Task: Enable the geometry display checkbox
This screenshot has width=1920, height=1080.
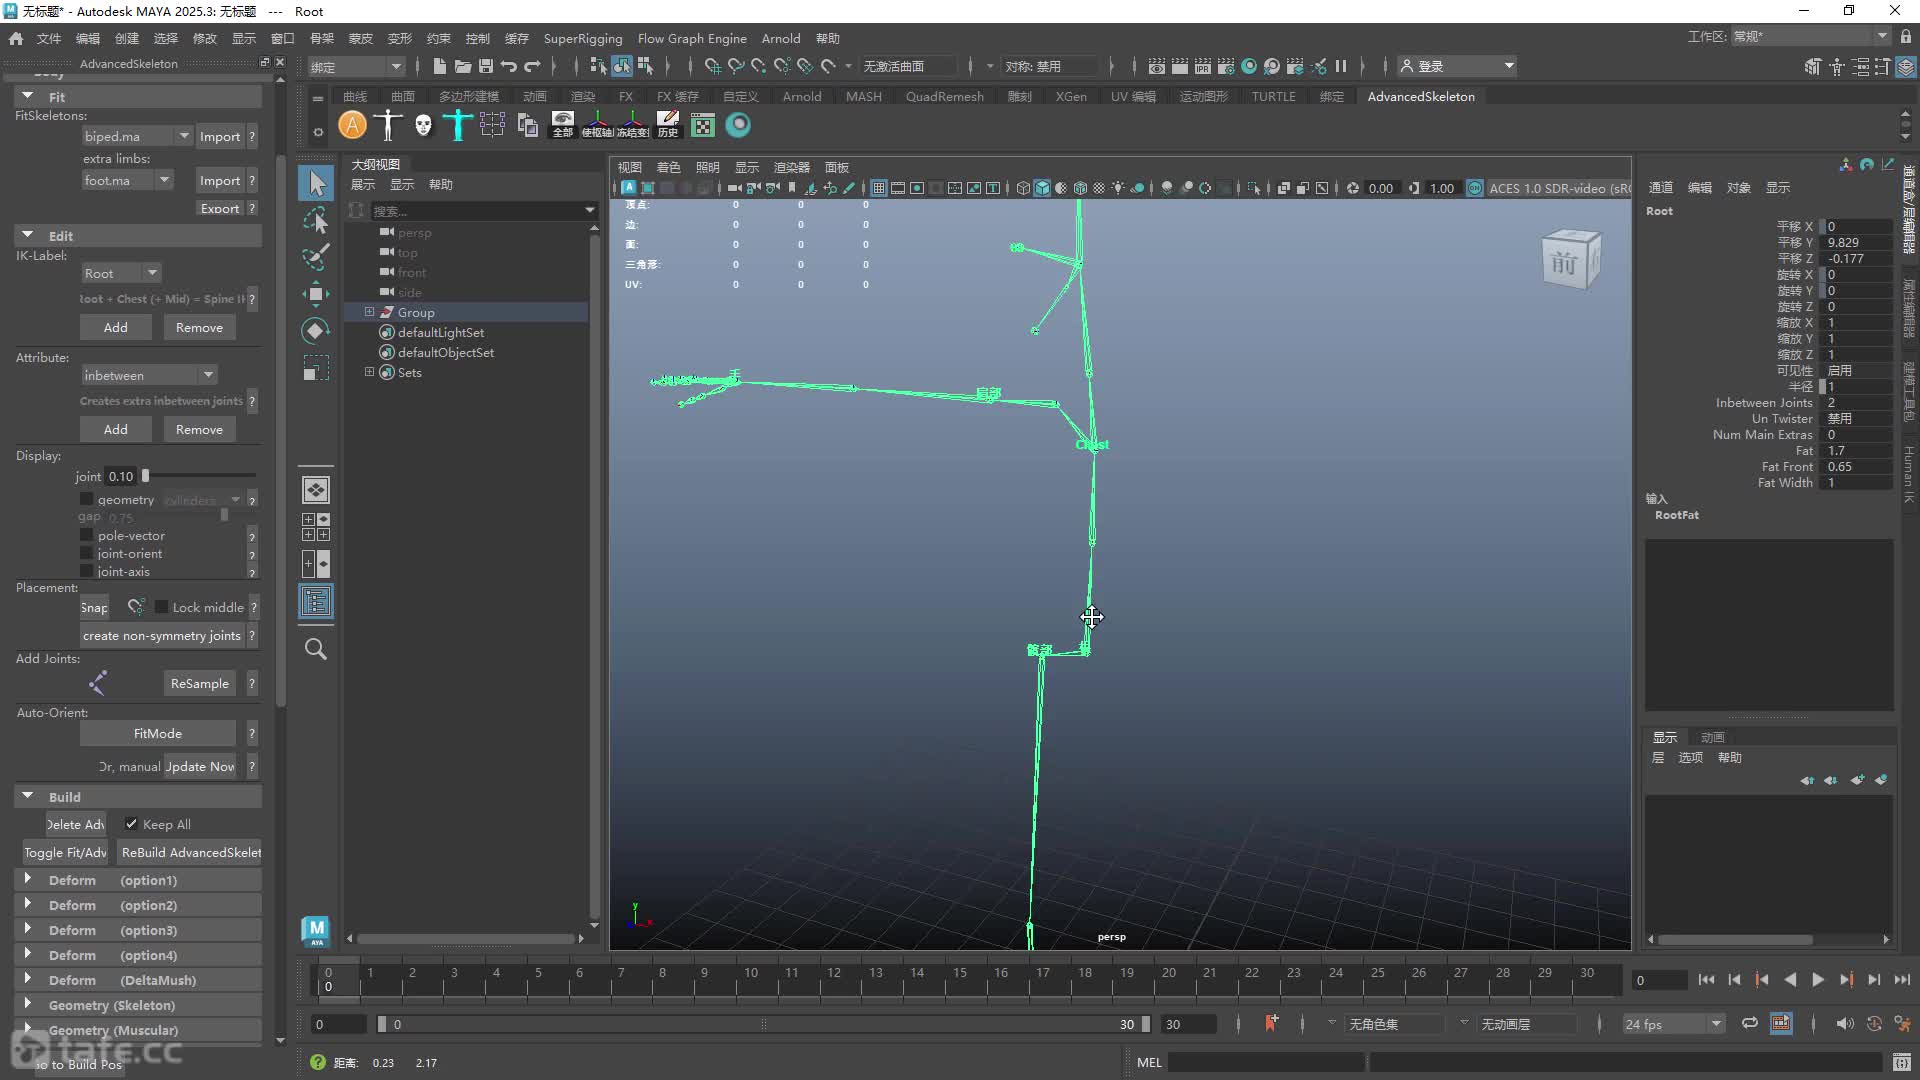Action: pos(86,499)
